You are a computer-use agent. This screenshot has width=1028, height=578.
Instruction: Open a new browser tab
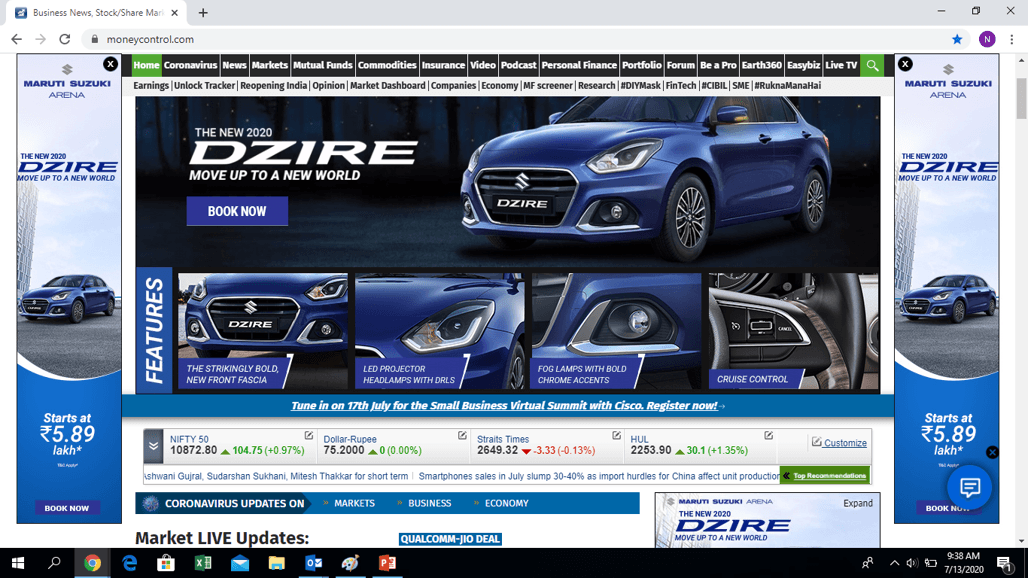click(x=203, y=12)
